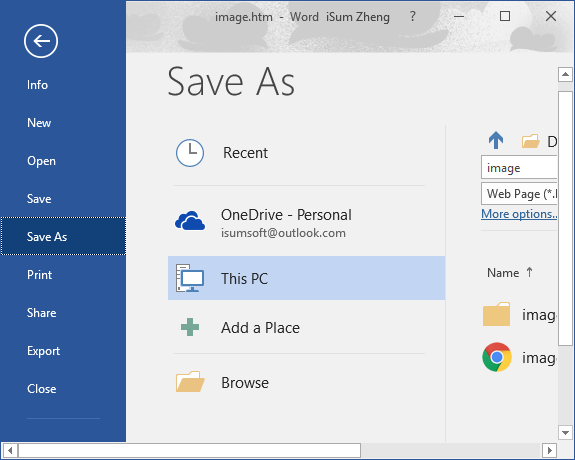Screen dimensions: 575x460
Task: Open the Web Page file type dropdown
Action: [x=519, y=193]
